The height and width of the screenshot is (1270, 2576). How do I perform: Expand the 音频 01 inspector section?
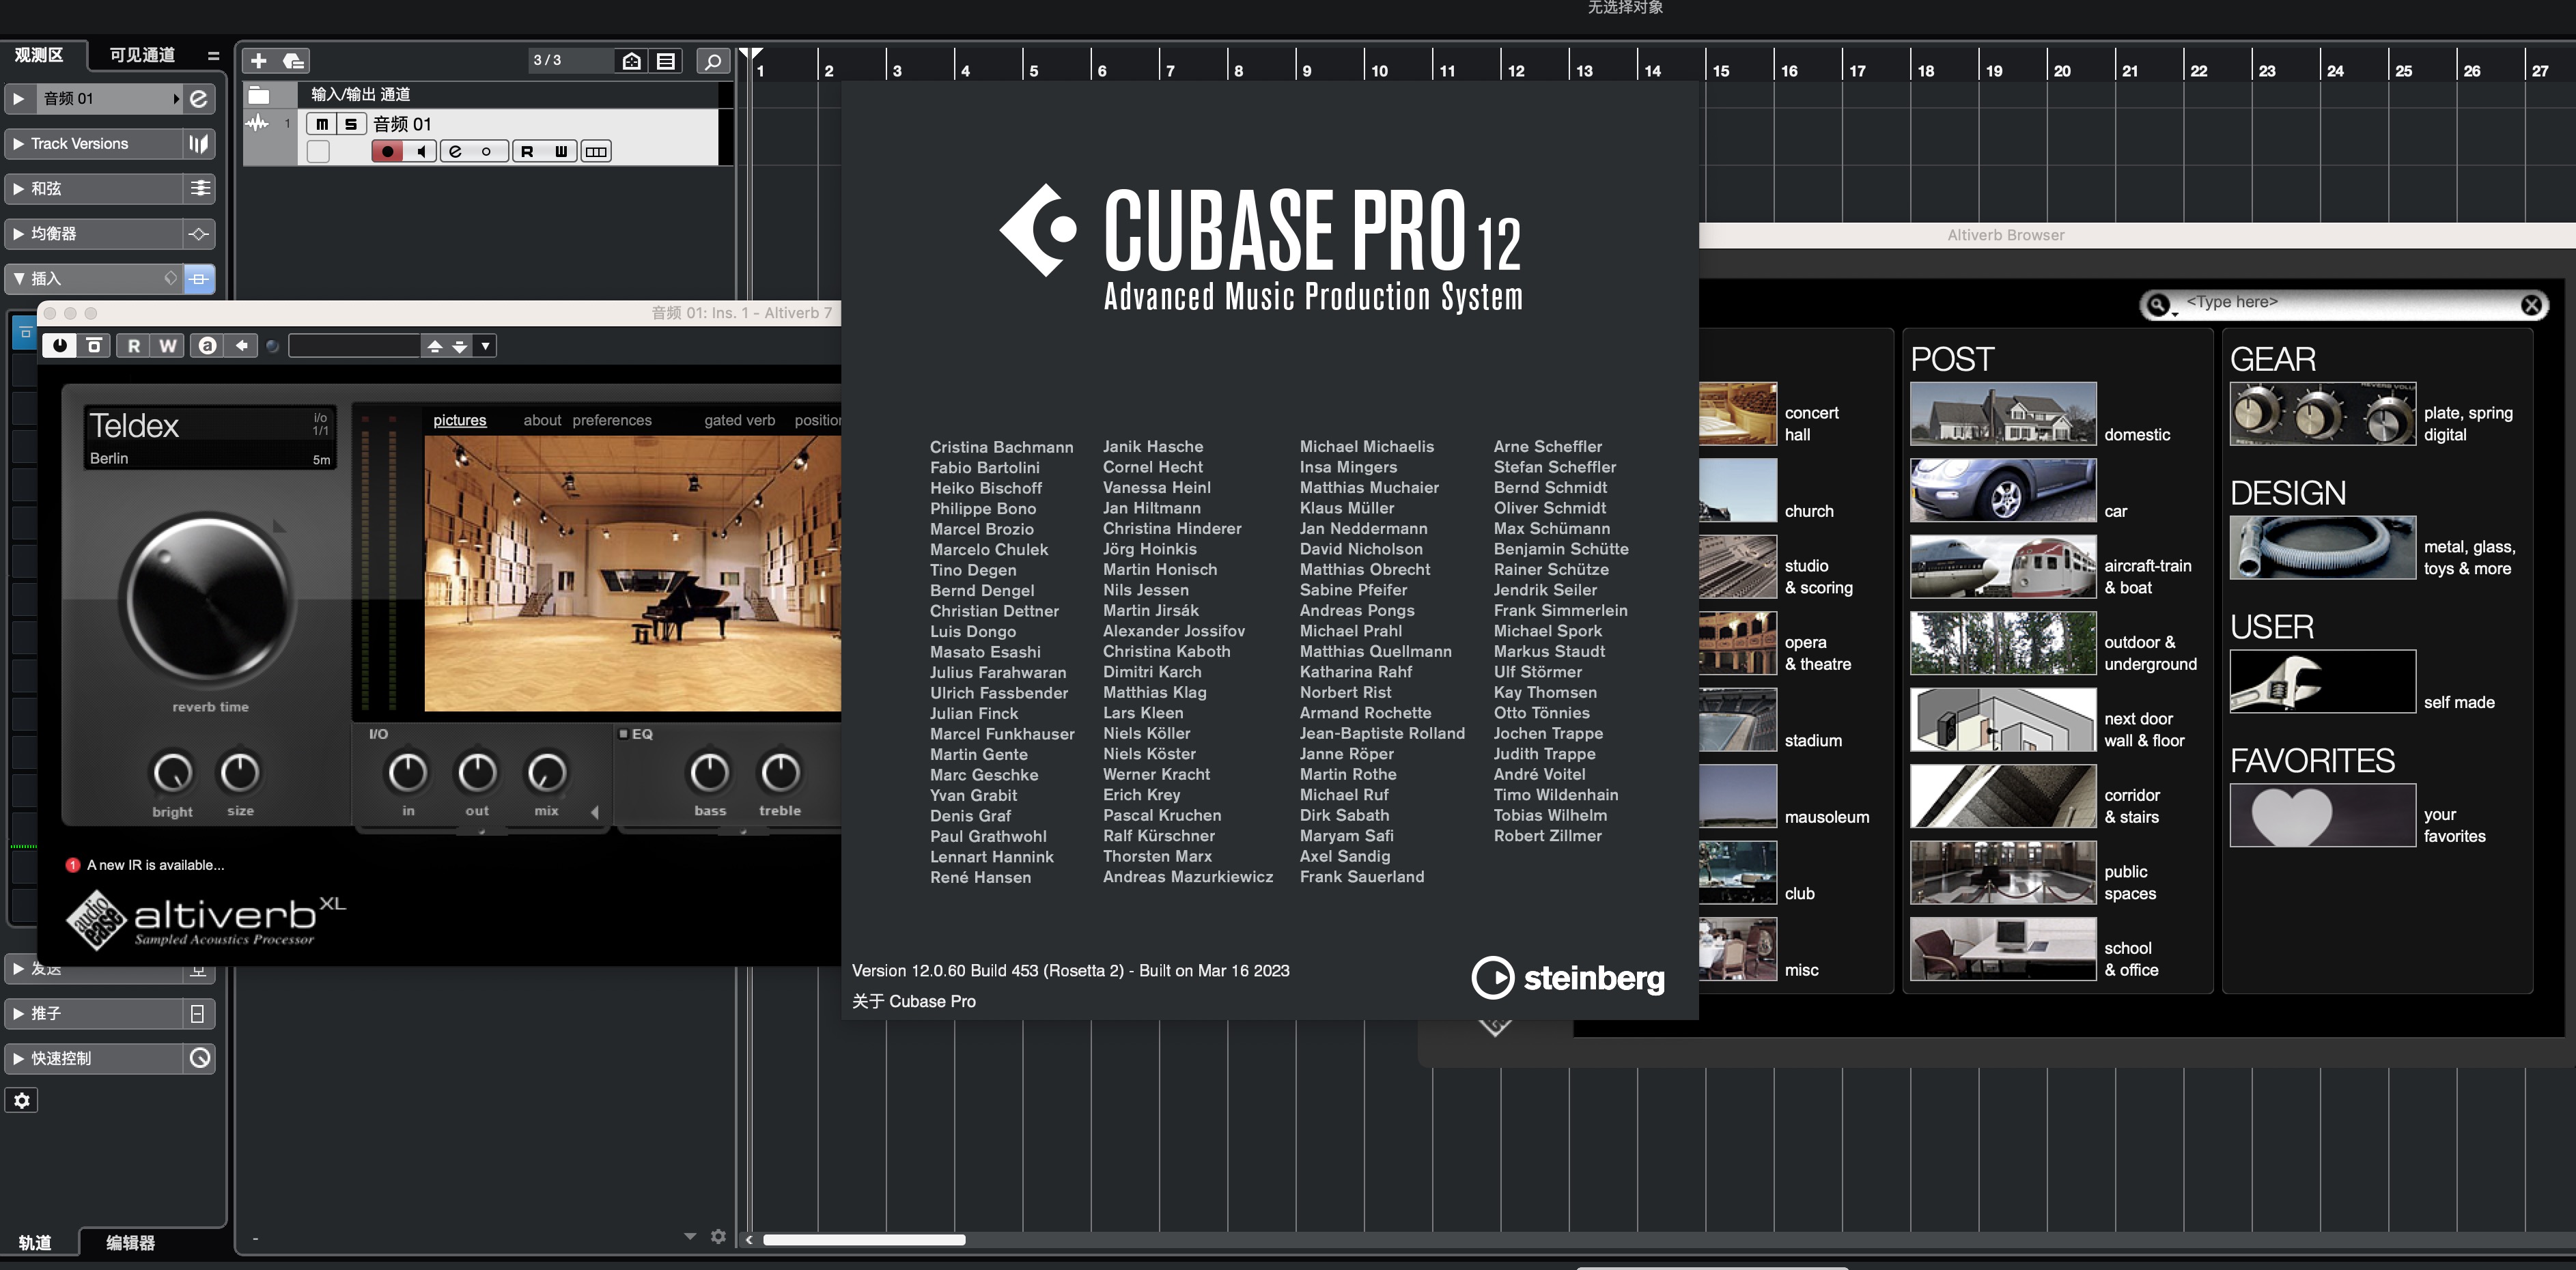pyautogui.click(x=18, y=98)
